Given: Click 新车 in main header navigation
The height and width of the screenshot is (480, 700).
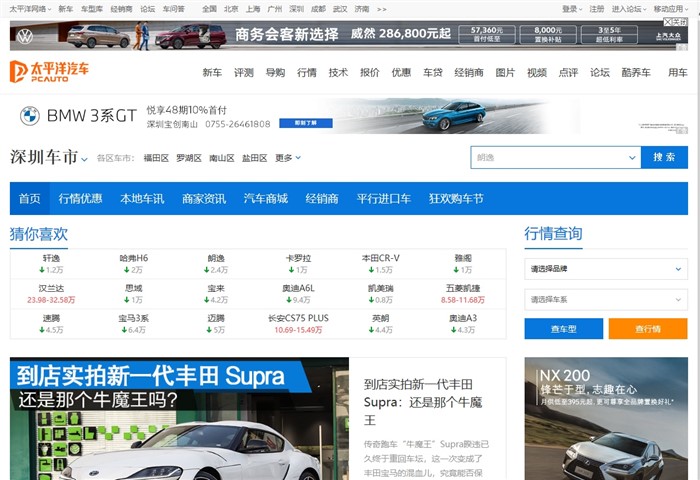Looking at the screenshot, I should pos(212,72).
